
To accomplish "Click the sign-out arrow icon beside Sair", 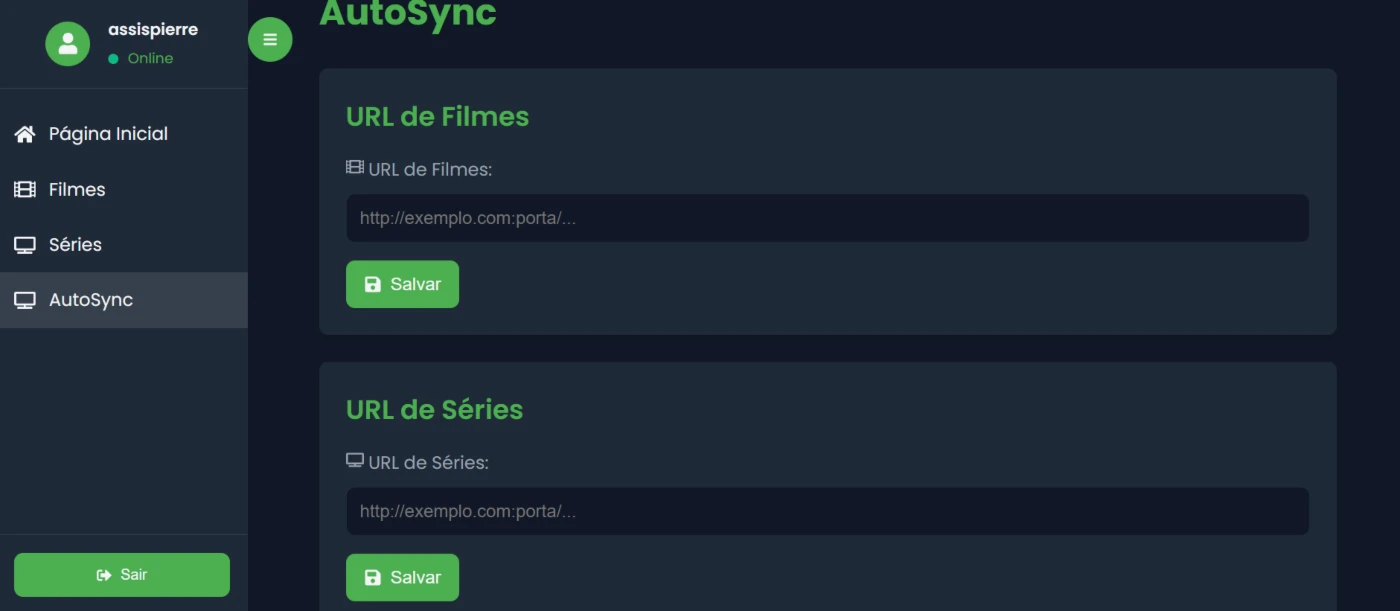I will click(x=104, y=575).
